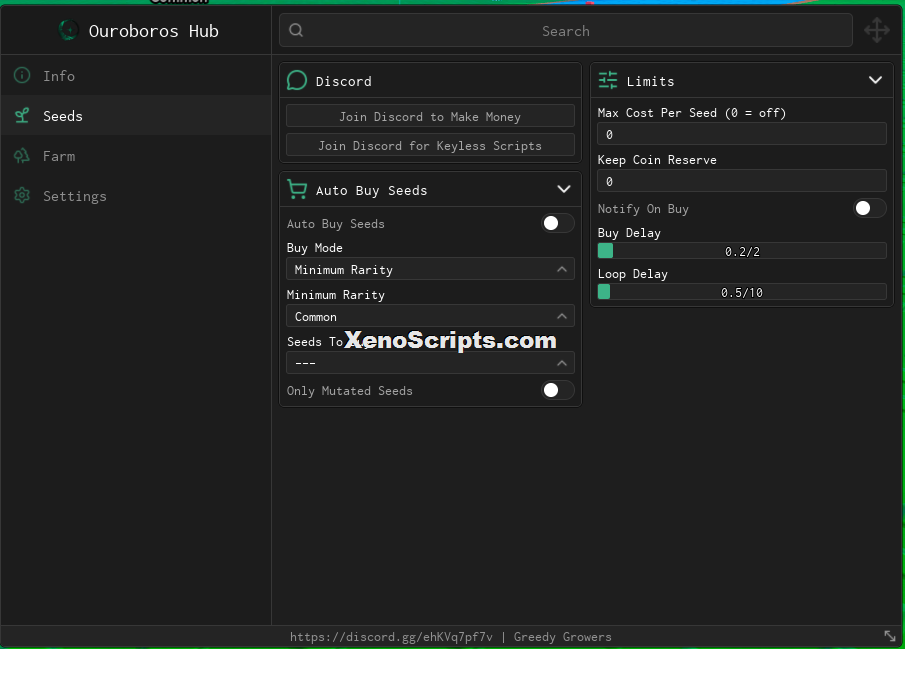Click the Farm tree icon in sidebar

pos(22,156)
